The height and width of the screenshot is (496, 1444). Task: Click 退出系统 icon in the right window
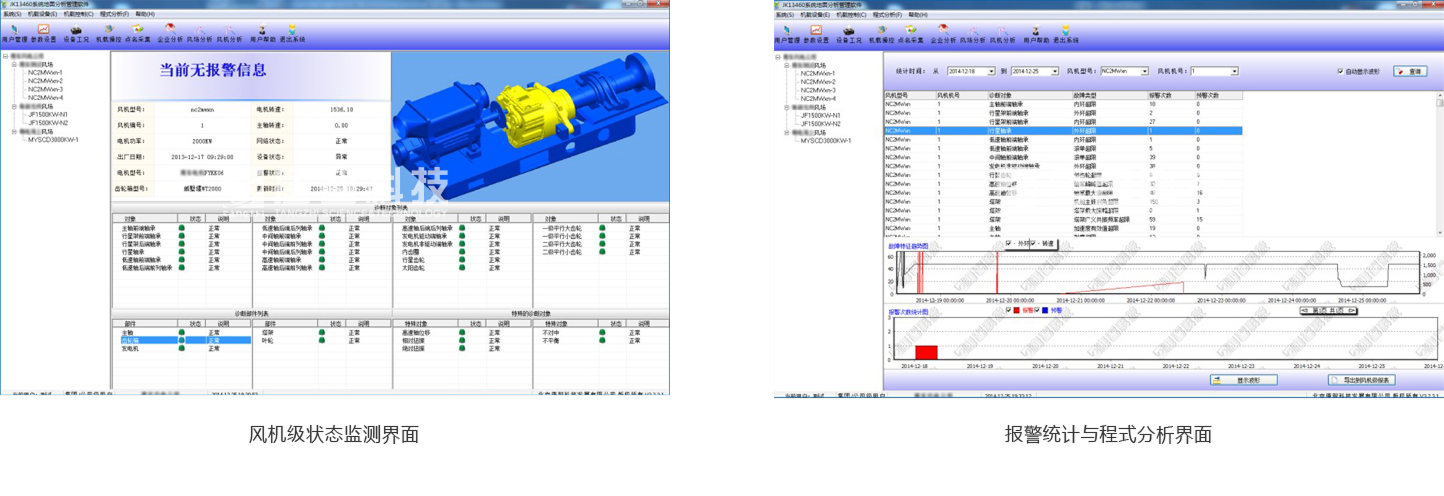[x=1065, y=33]
